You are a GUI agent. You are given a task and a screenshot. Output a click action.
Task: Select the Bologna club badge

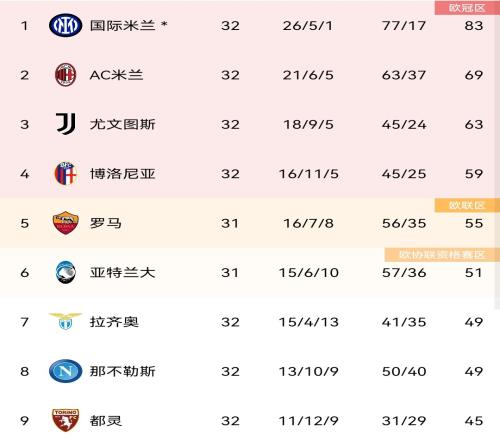[x=65, y=173]
